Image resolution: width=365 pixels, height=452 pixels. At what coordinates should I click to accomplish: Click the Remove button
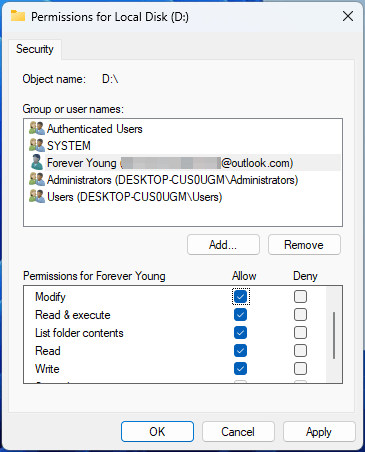coord(304,245)
